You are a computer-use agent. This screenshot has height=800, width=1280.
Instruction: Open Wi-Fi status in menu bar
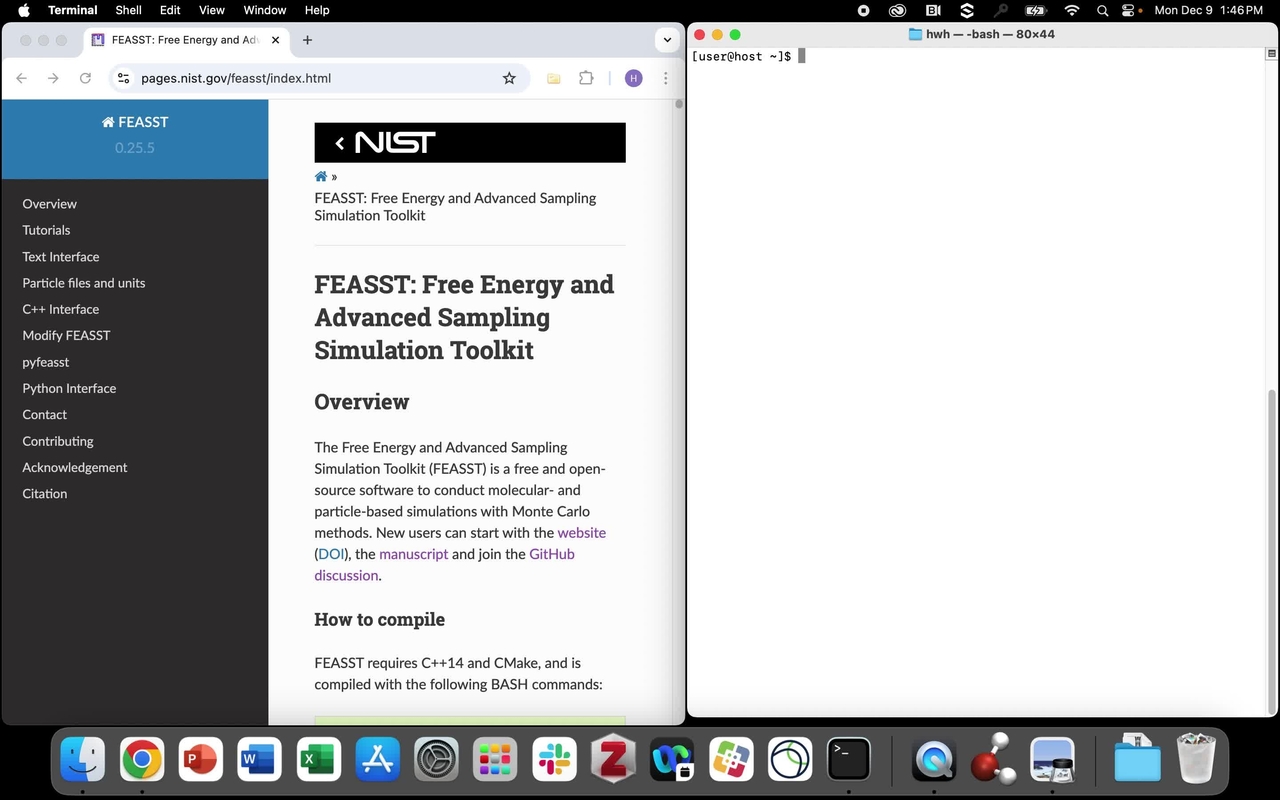coord(1072,10)
